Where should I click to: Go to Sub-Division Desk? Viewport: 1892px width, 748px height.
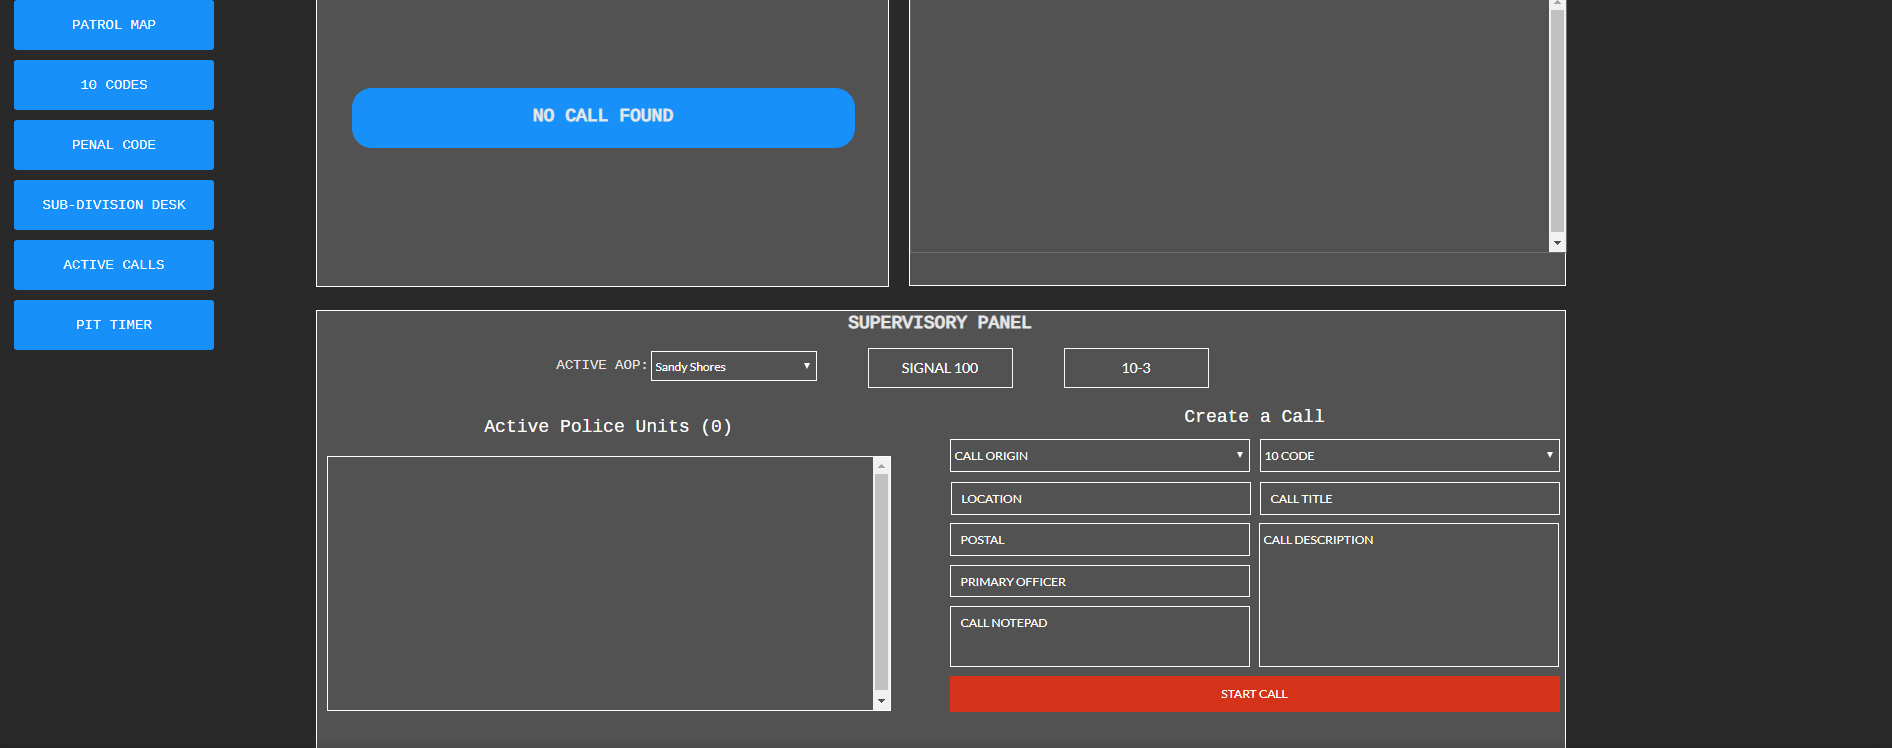point(114,205)
